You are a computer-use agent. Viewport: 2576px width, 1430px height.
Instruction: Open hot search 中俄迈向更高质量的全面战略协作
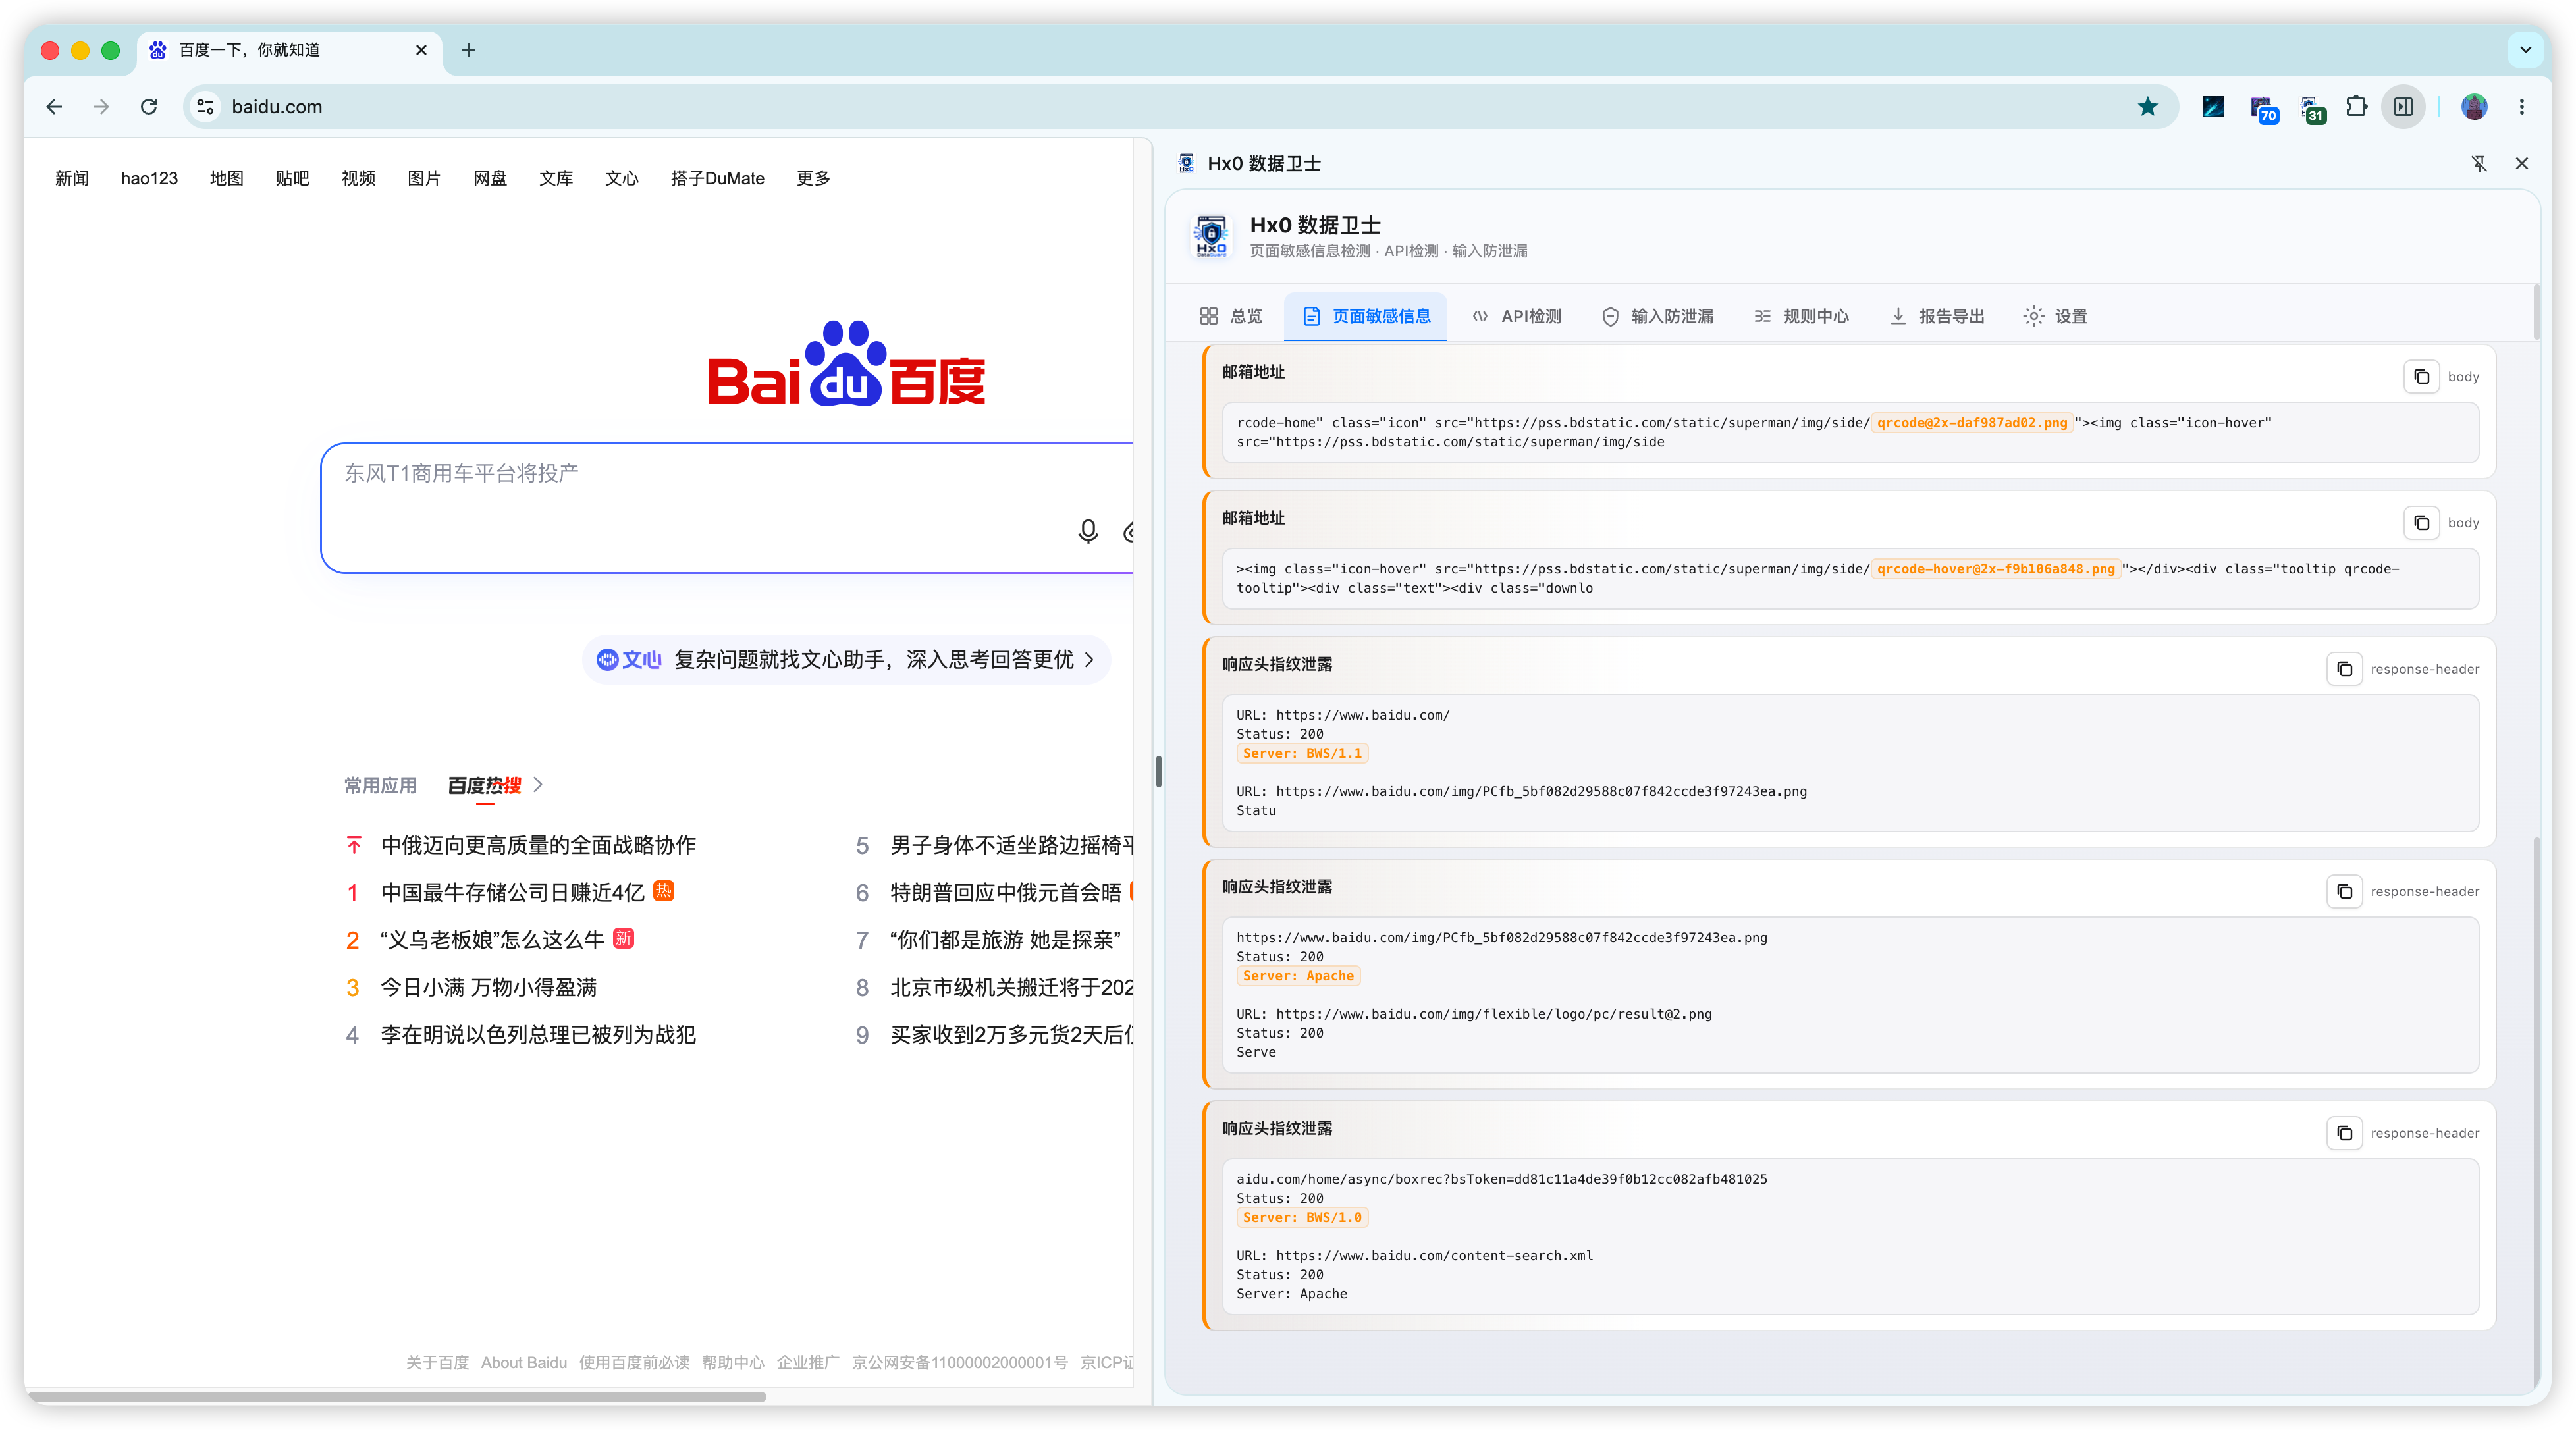pos(538,845)
